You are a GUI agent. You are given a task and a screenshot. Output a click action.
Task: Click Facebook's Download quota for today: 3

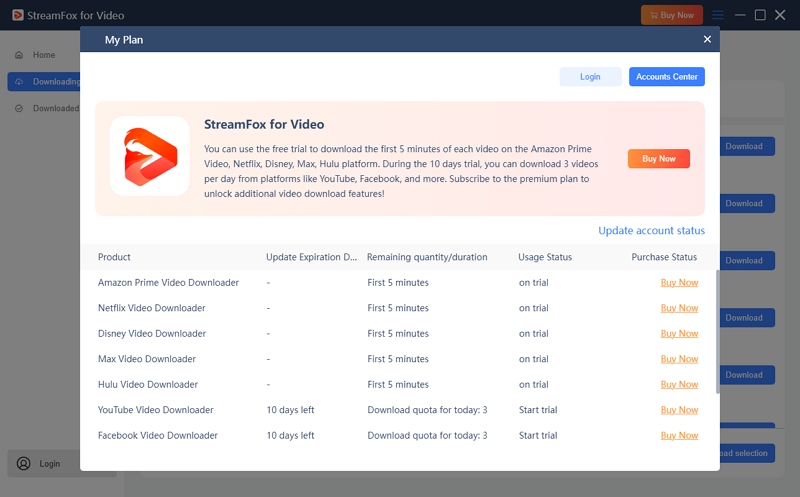[427, 436]
